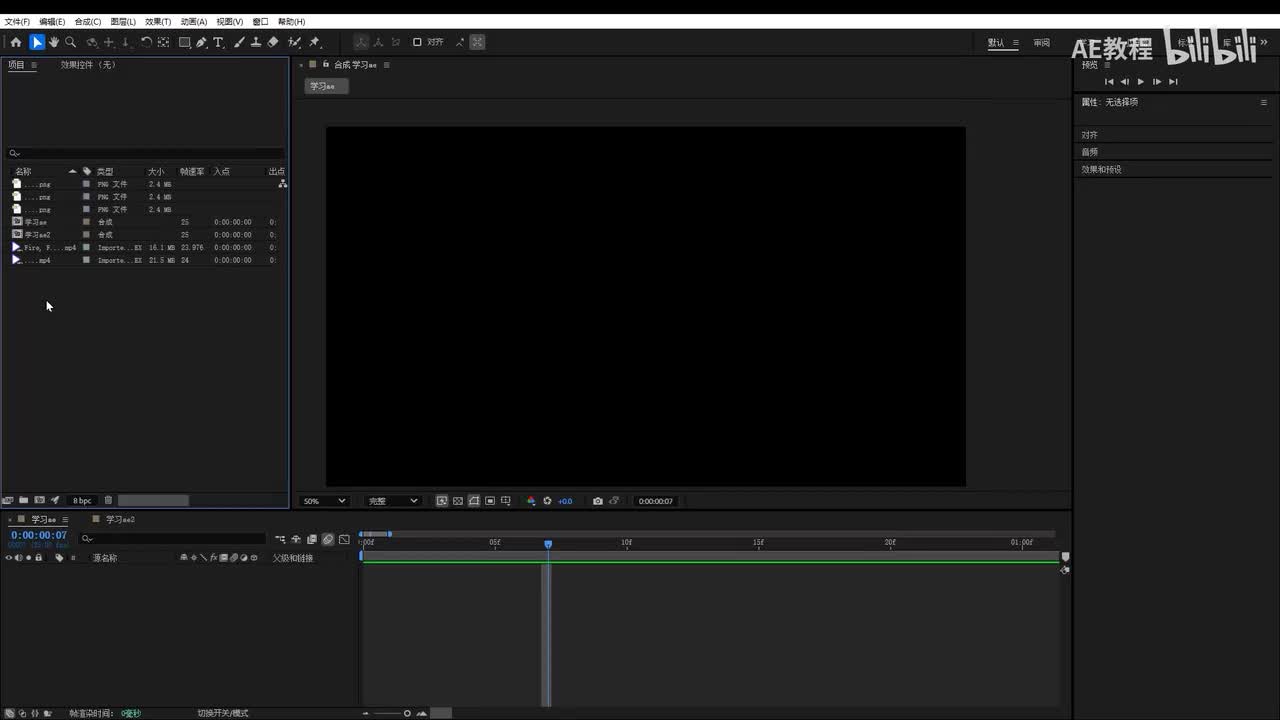The height and width of the screenshot is (720, 1280).
Task: Select the Rectangle shape tool
Action: 185,42
